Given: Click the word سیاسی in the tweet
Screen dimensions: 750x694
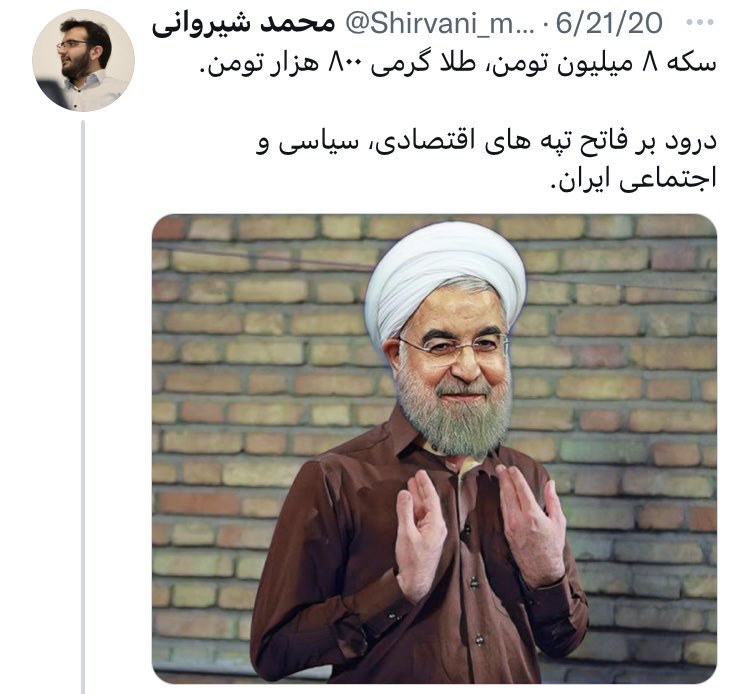Looking at the screenshot, I should point(317,143).
